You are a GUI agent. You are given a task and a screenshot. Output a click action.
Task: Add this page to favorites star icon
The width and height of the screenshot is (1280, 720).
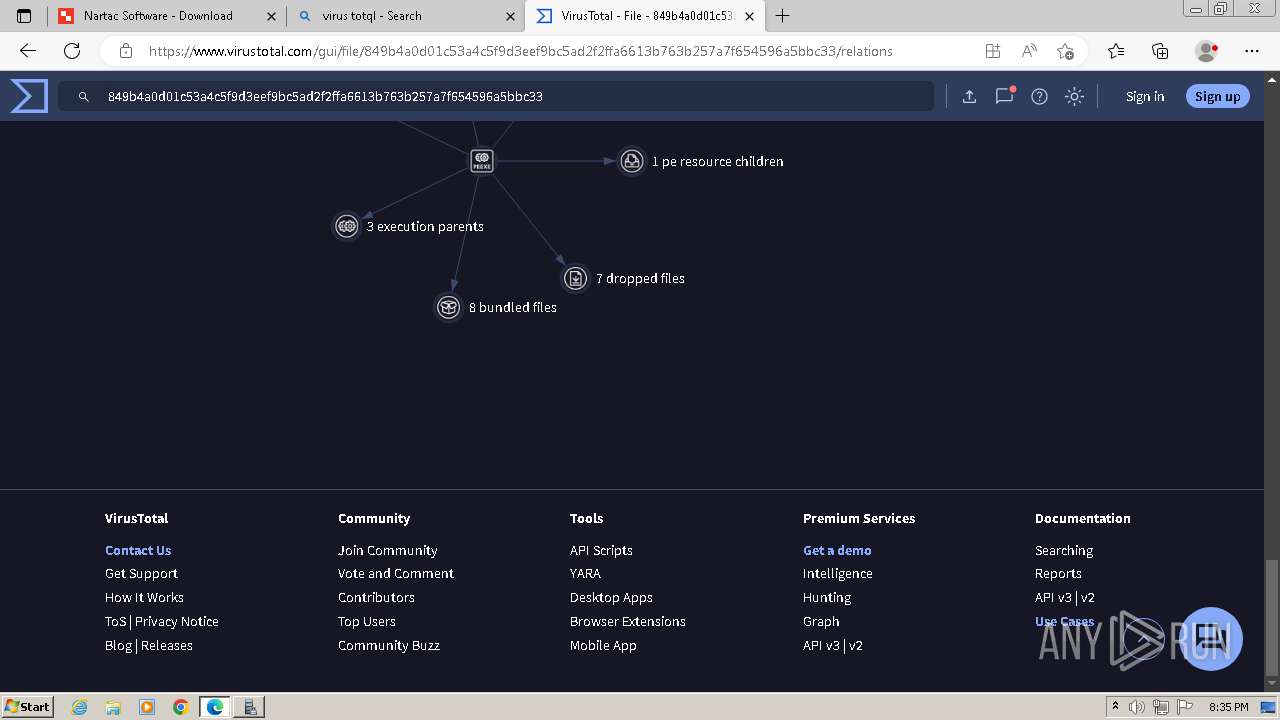(1065, 51)
